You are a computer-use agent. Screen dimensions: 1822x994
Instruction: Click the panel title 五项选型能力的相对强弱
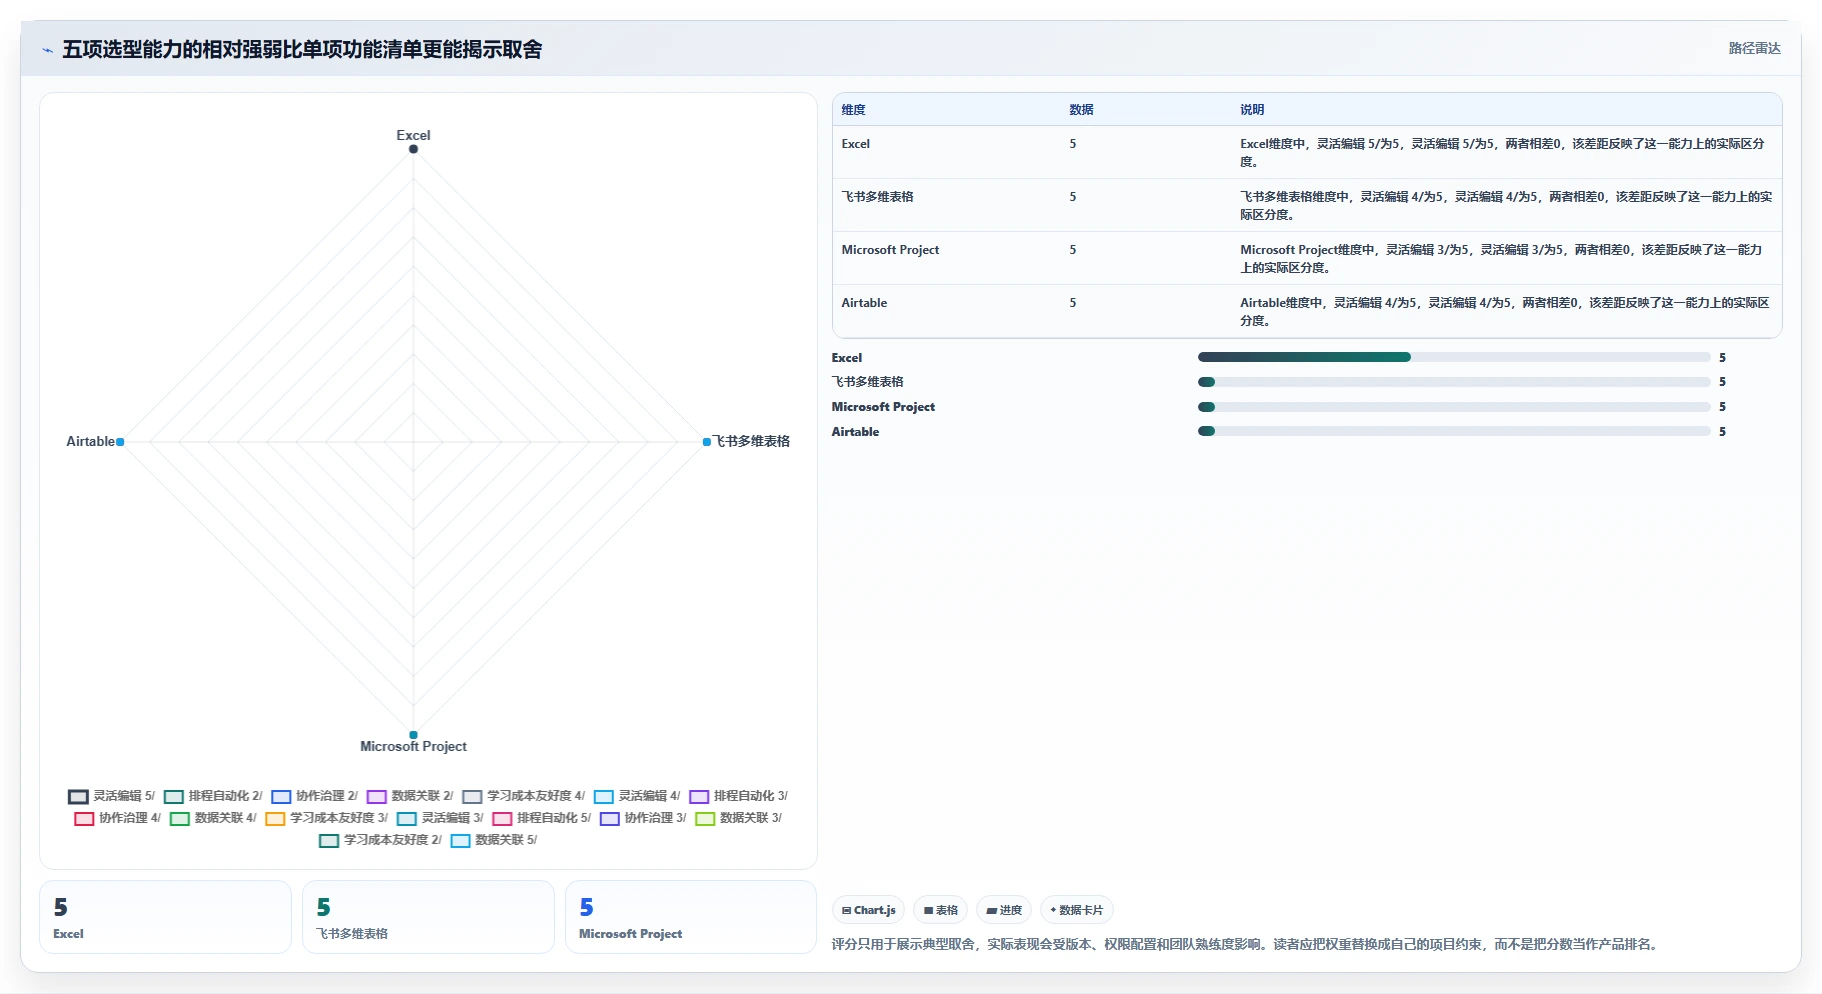pyautogui.click(x=302, y=50)
